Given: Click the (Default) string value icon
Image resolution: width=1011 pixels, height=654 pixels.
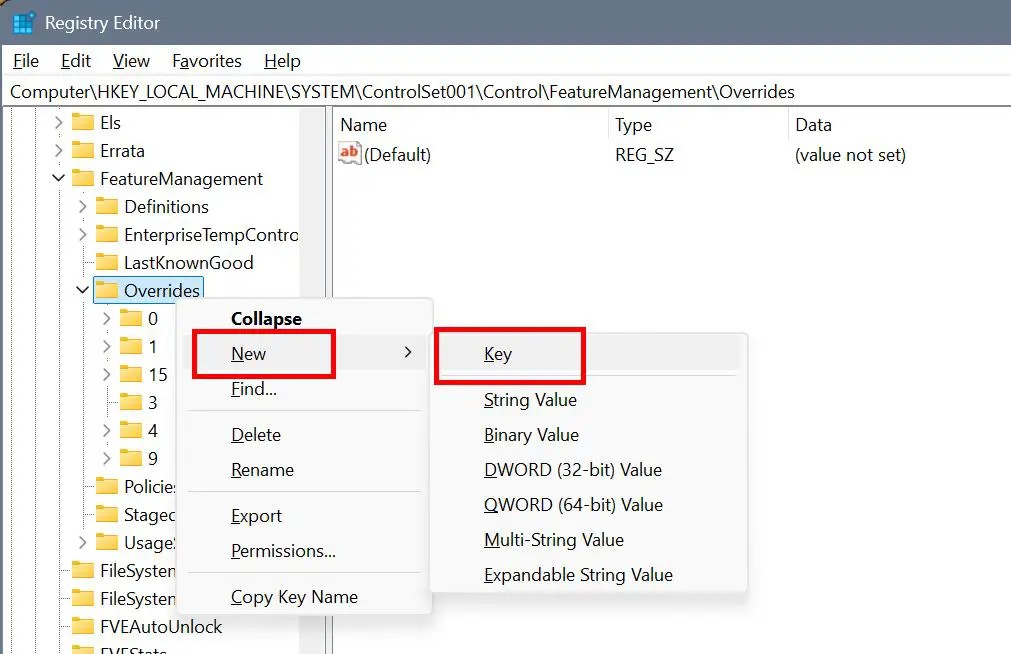Looking at the screenshot, I should (x=349, y=154).
